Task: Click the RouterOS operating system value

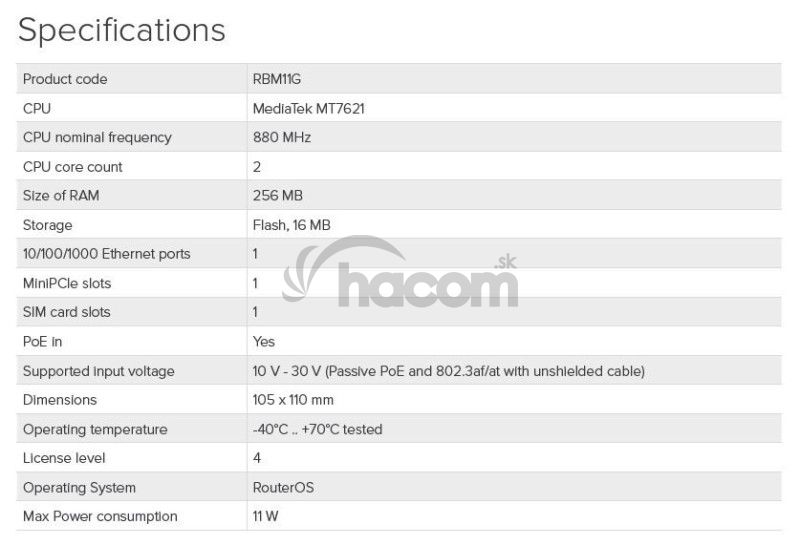Action: [x=285, y=487]
